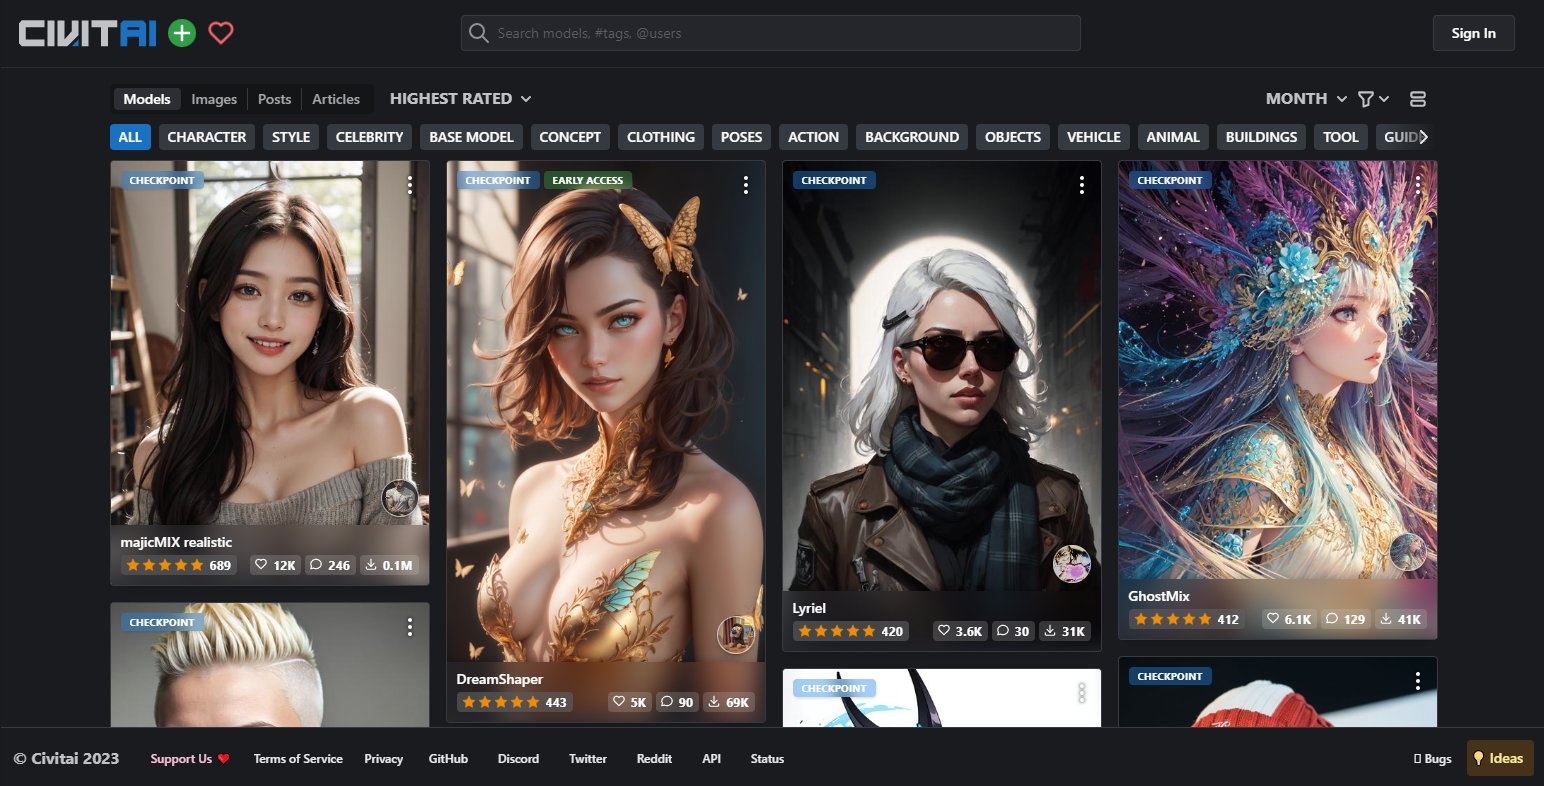Click the Sign In button

(x=1473, y=33)
